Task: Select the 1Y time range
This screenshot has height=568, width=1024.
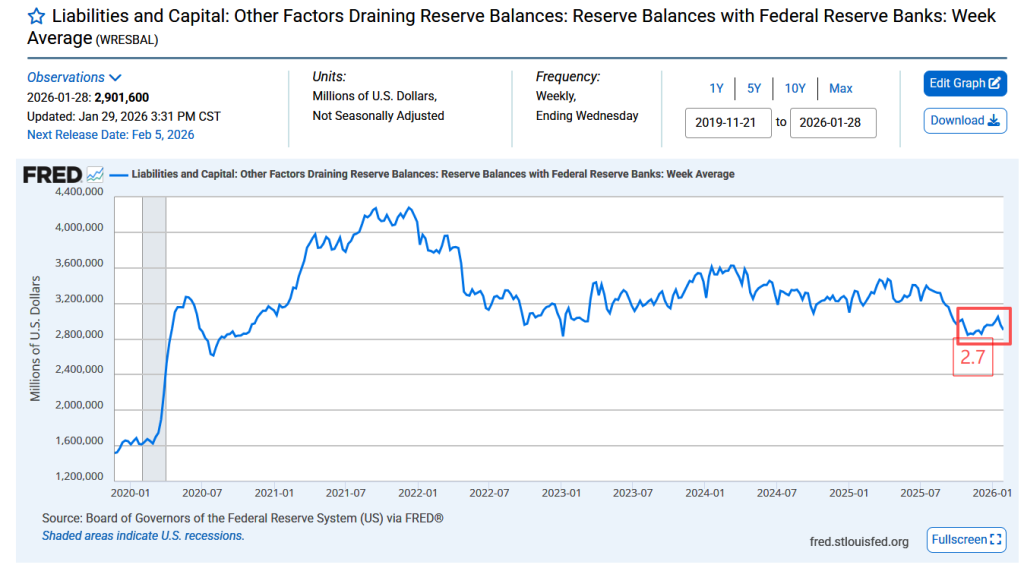Action: [716, 88]
